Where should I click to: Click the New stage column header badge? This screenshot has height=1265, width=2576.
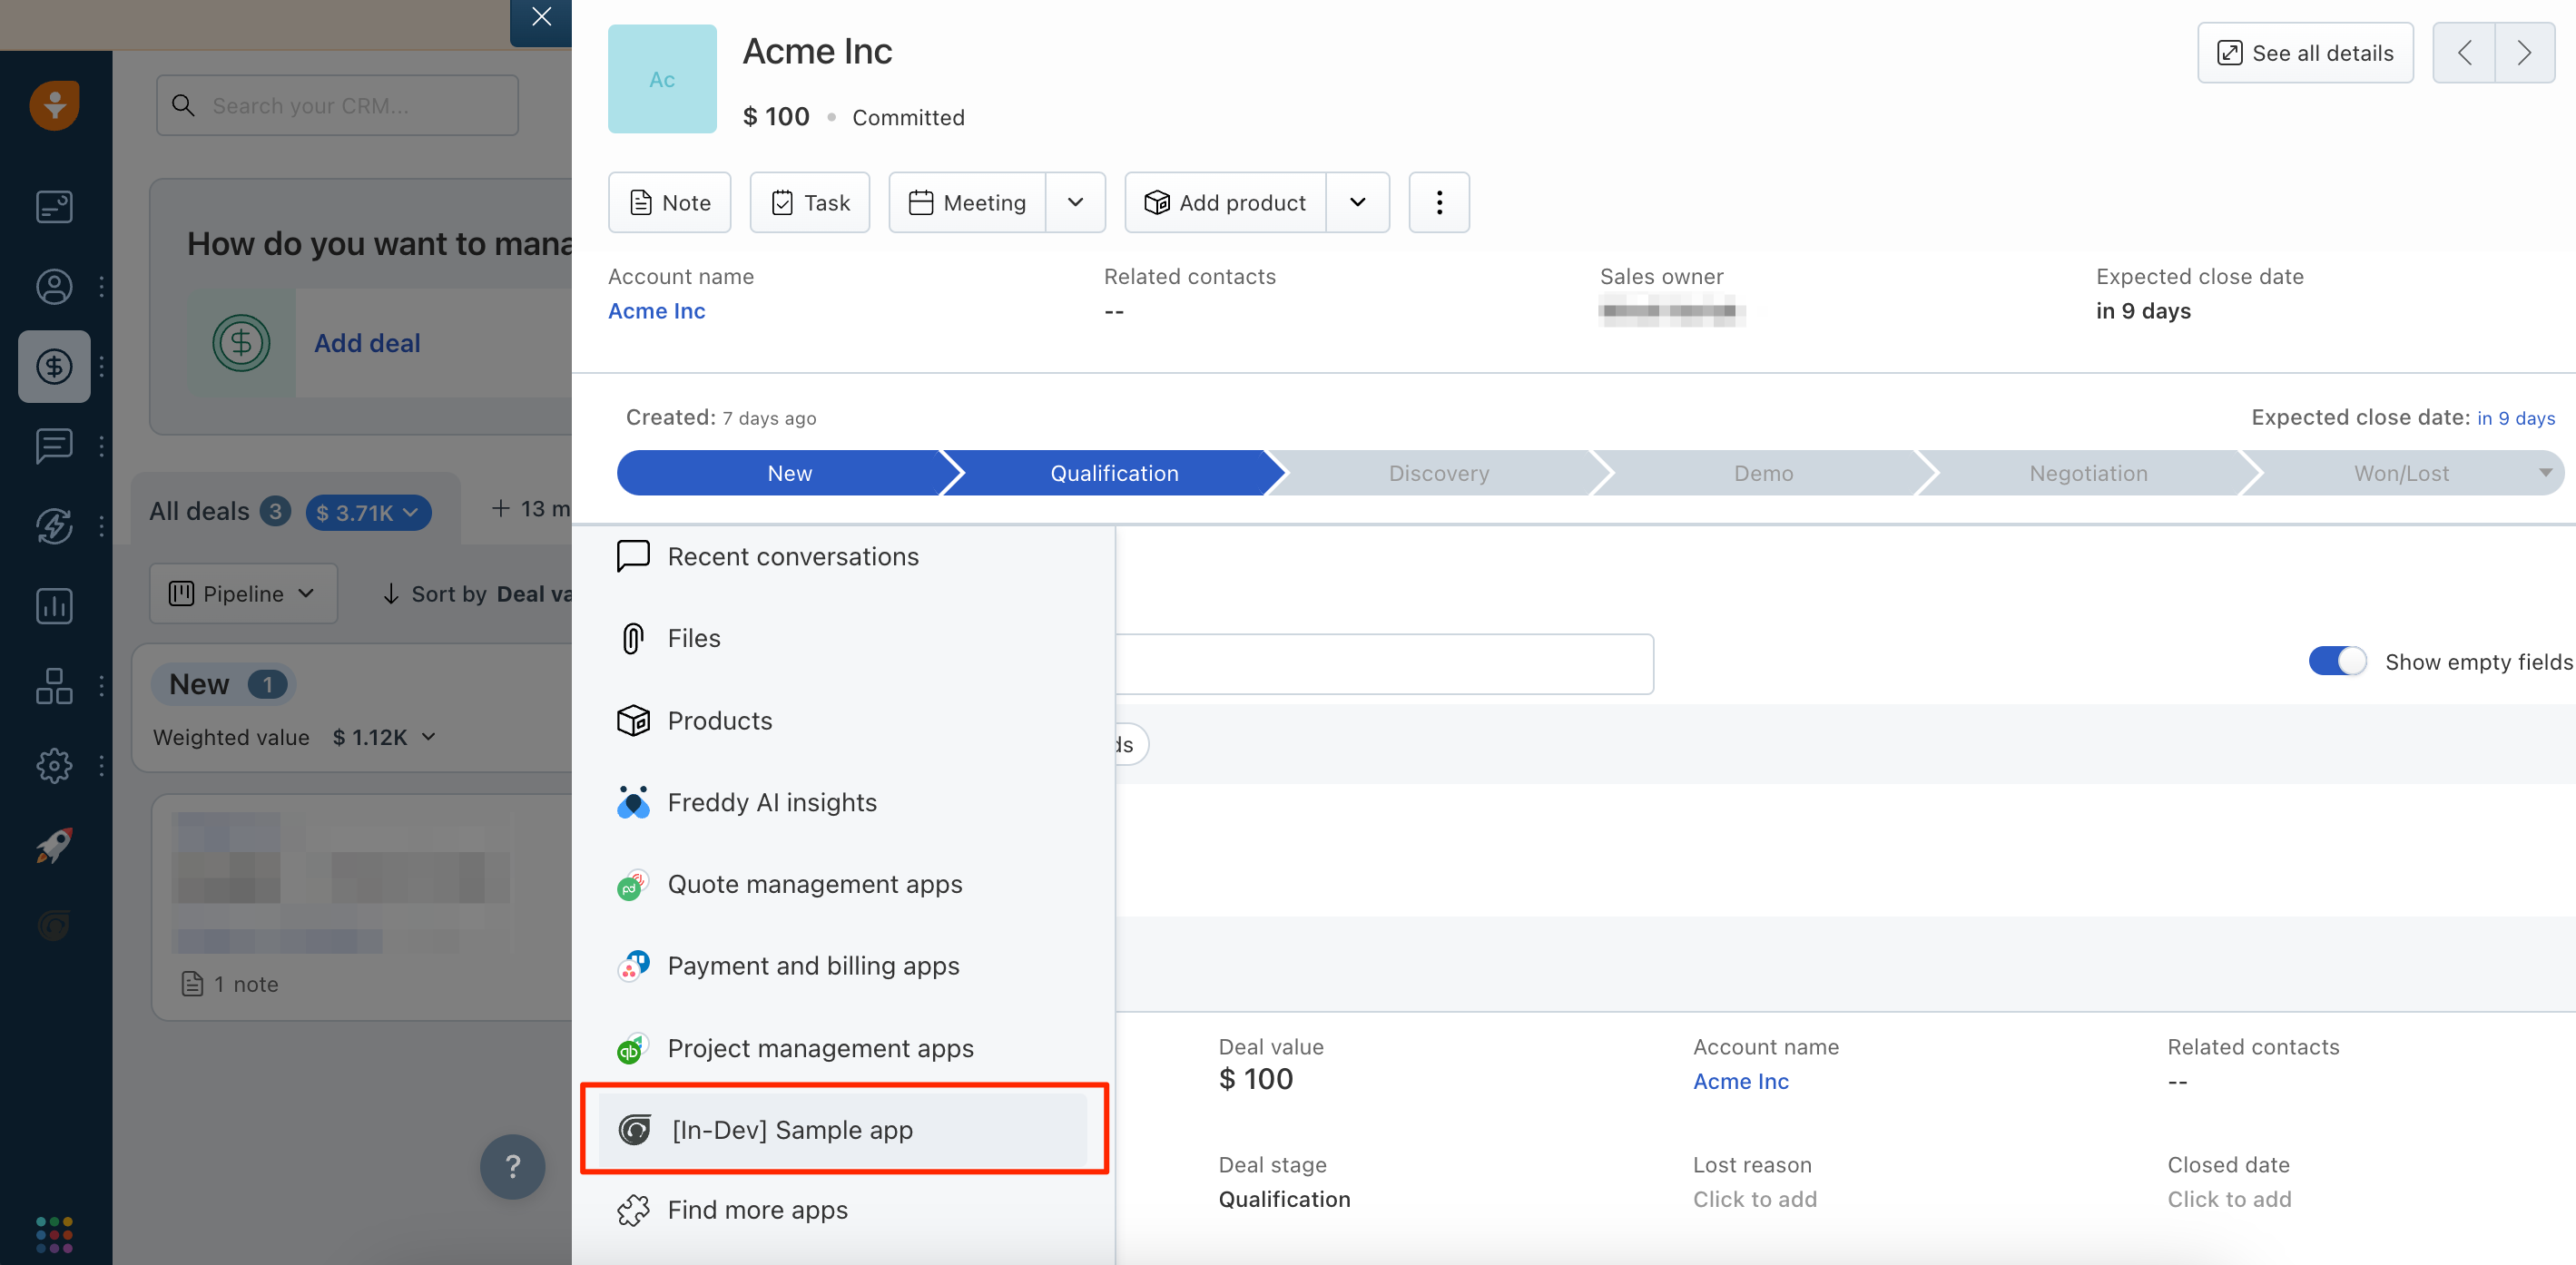pos(223,684)
